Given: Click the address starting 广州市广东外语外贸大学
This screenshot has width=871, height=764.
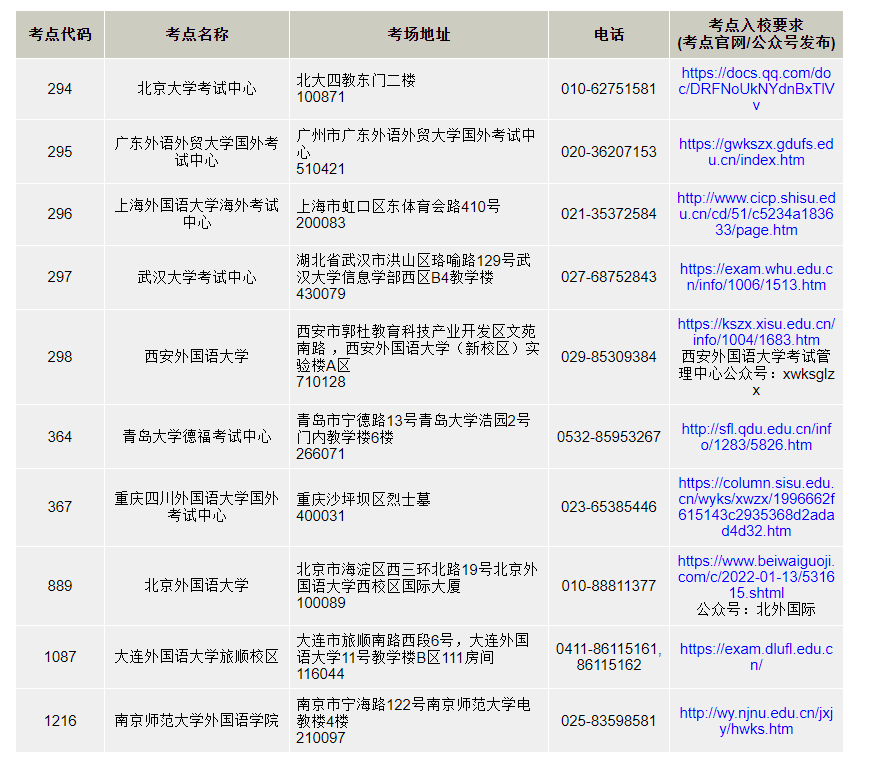Looking at the screenshot, I should 416,152.
